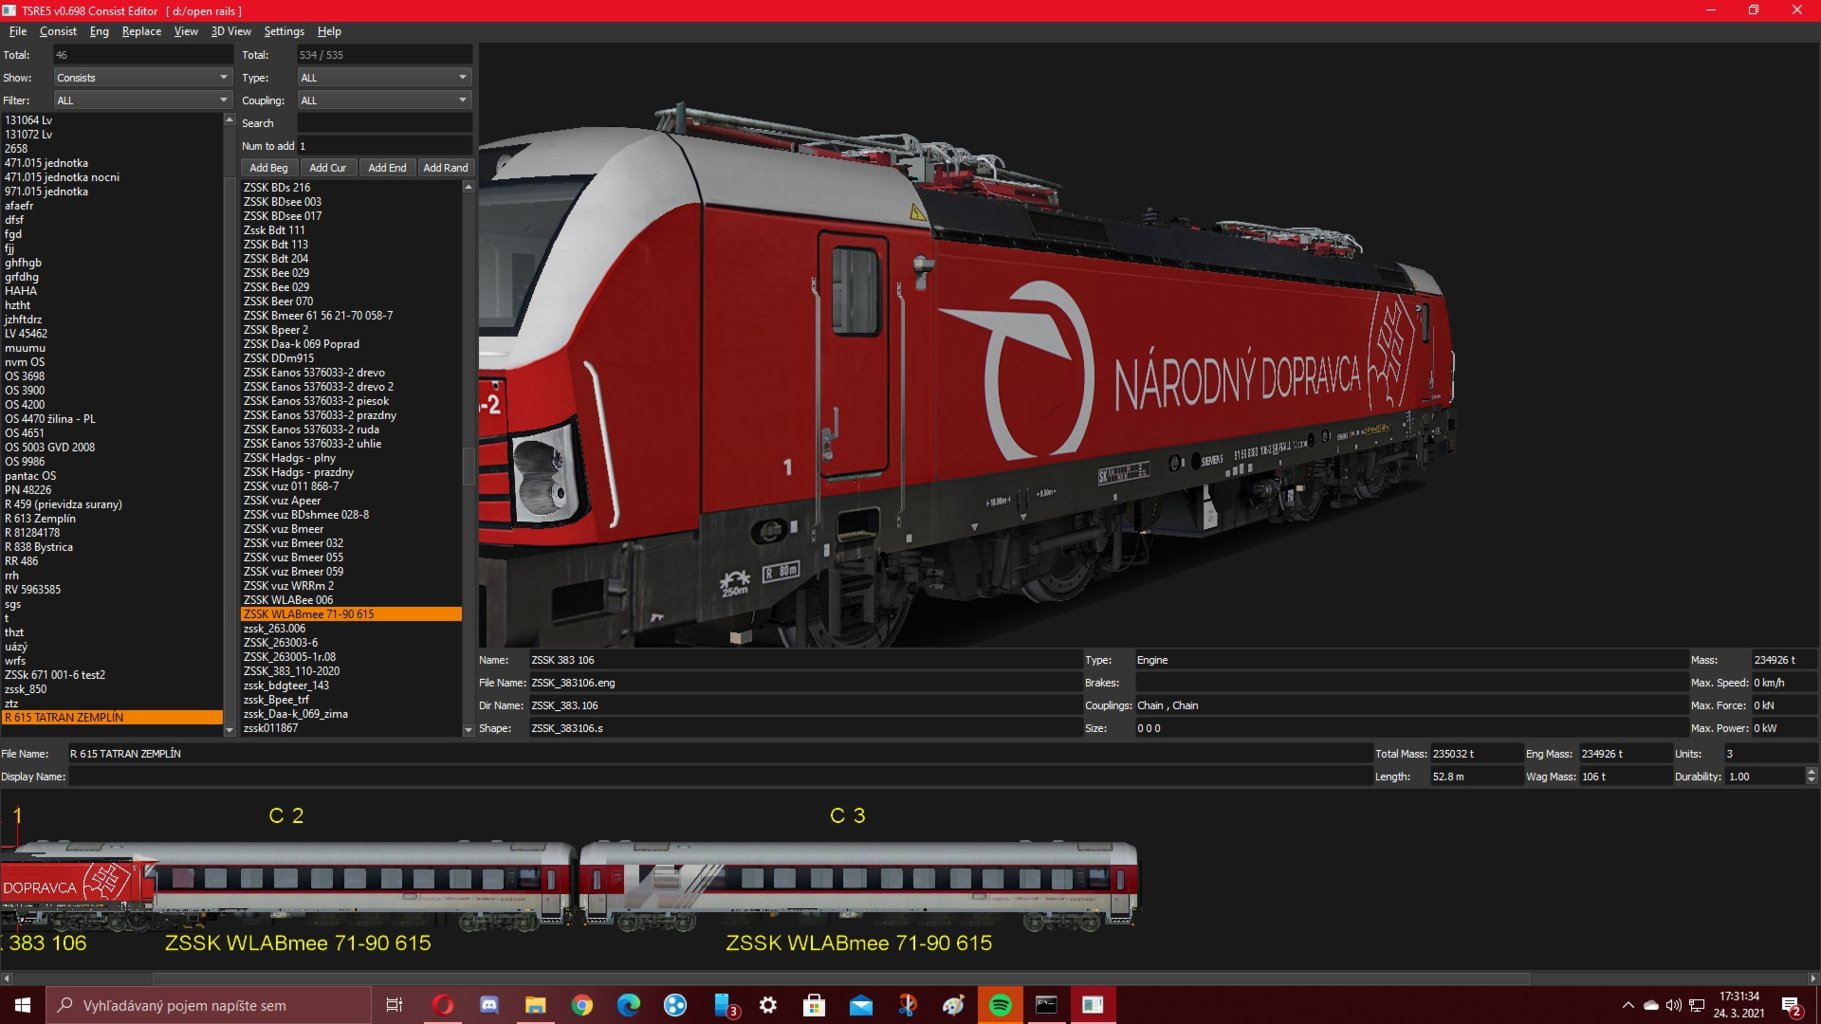Open Discord from the taskbar
Image resolution: width=1821 pixels, height=1024 pixels.
point(489,1005)
